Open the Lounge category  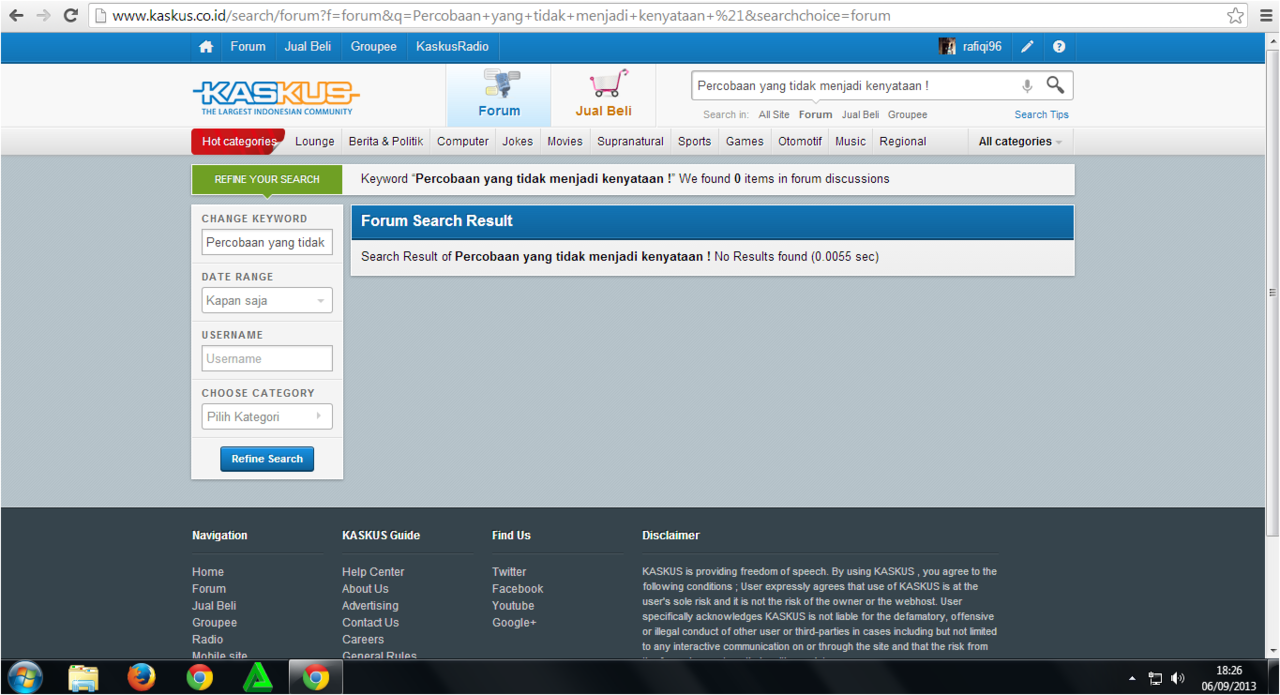click(315, 142)
